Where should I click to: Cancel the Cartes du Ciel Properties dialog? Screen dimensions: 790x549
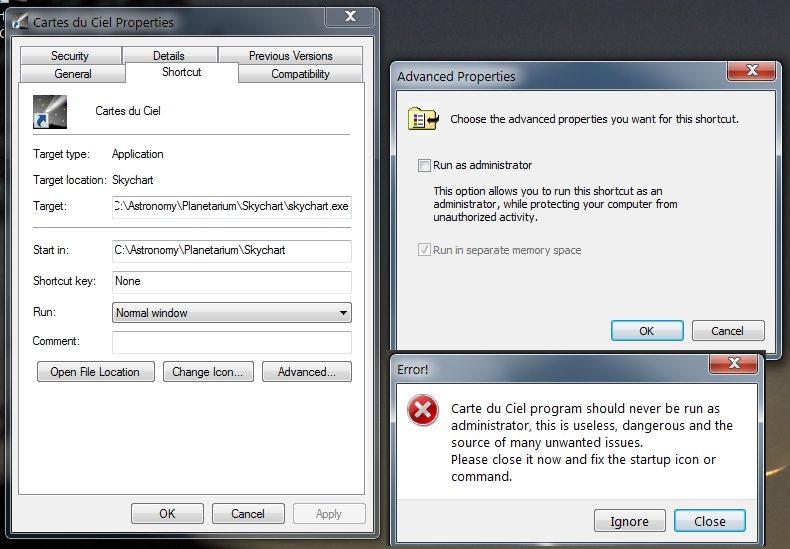pyautogui.click(x=248, y=514)
